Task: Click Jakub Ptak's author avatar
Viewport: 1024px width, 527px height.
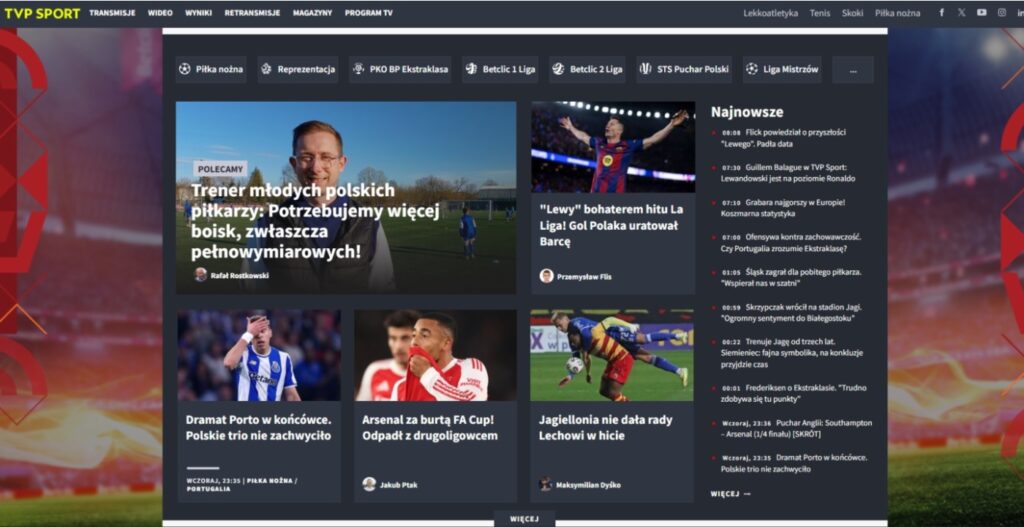Action: (369, 484)
